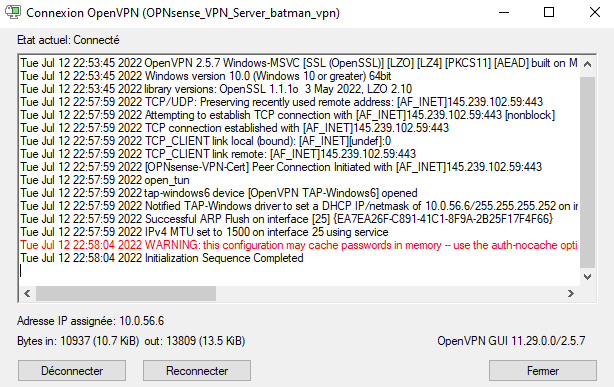Screen dimensions: 614x387
Task: Click the horizontal scrollbar right arrow
Action: click(571, 293)
